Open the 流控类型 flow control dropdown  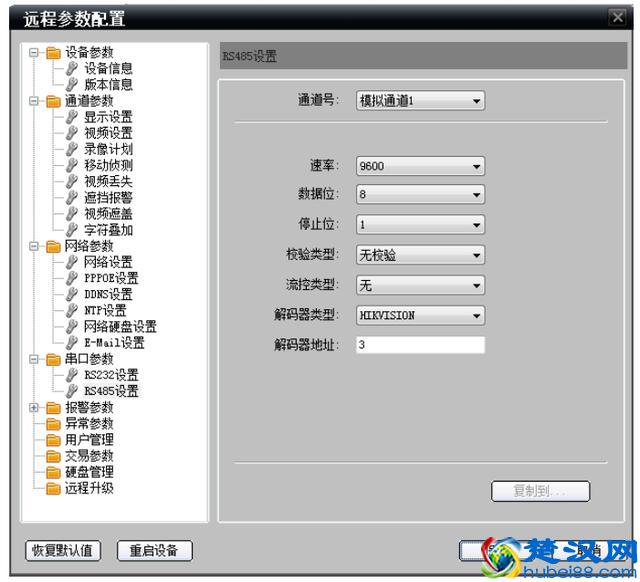point(420,285)
